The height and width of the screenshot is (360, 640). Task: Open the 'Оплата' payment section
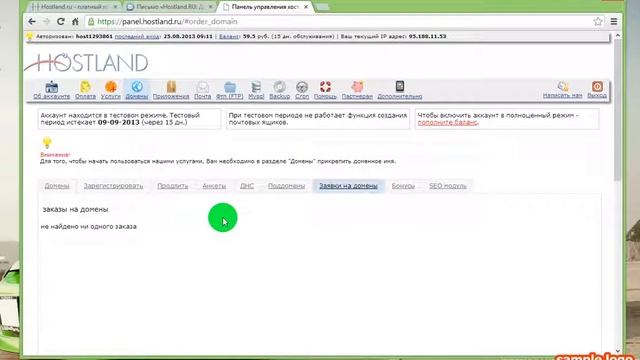tap(85, 90)
